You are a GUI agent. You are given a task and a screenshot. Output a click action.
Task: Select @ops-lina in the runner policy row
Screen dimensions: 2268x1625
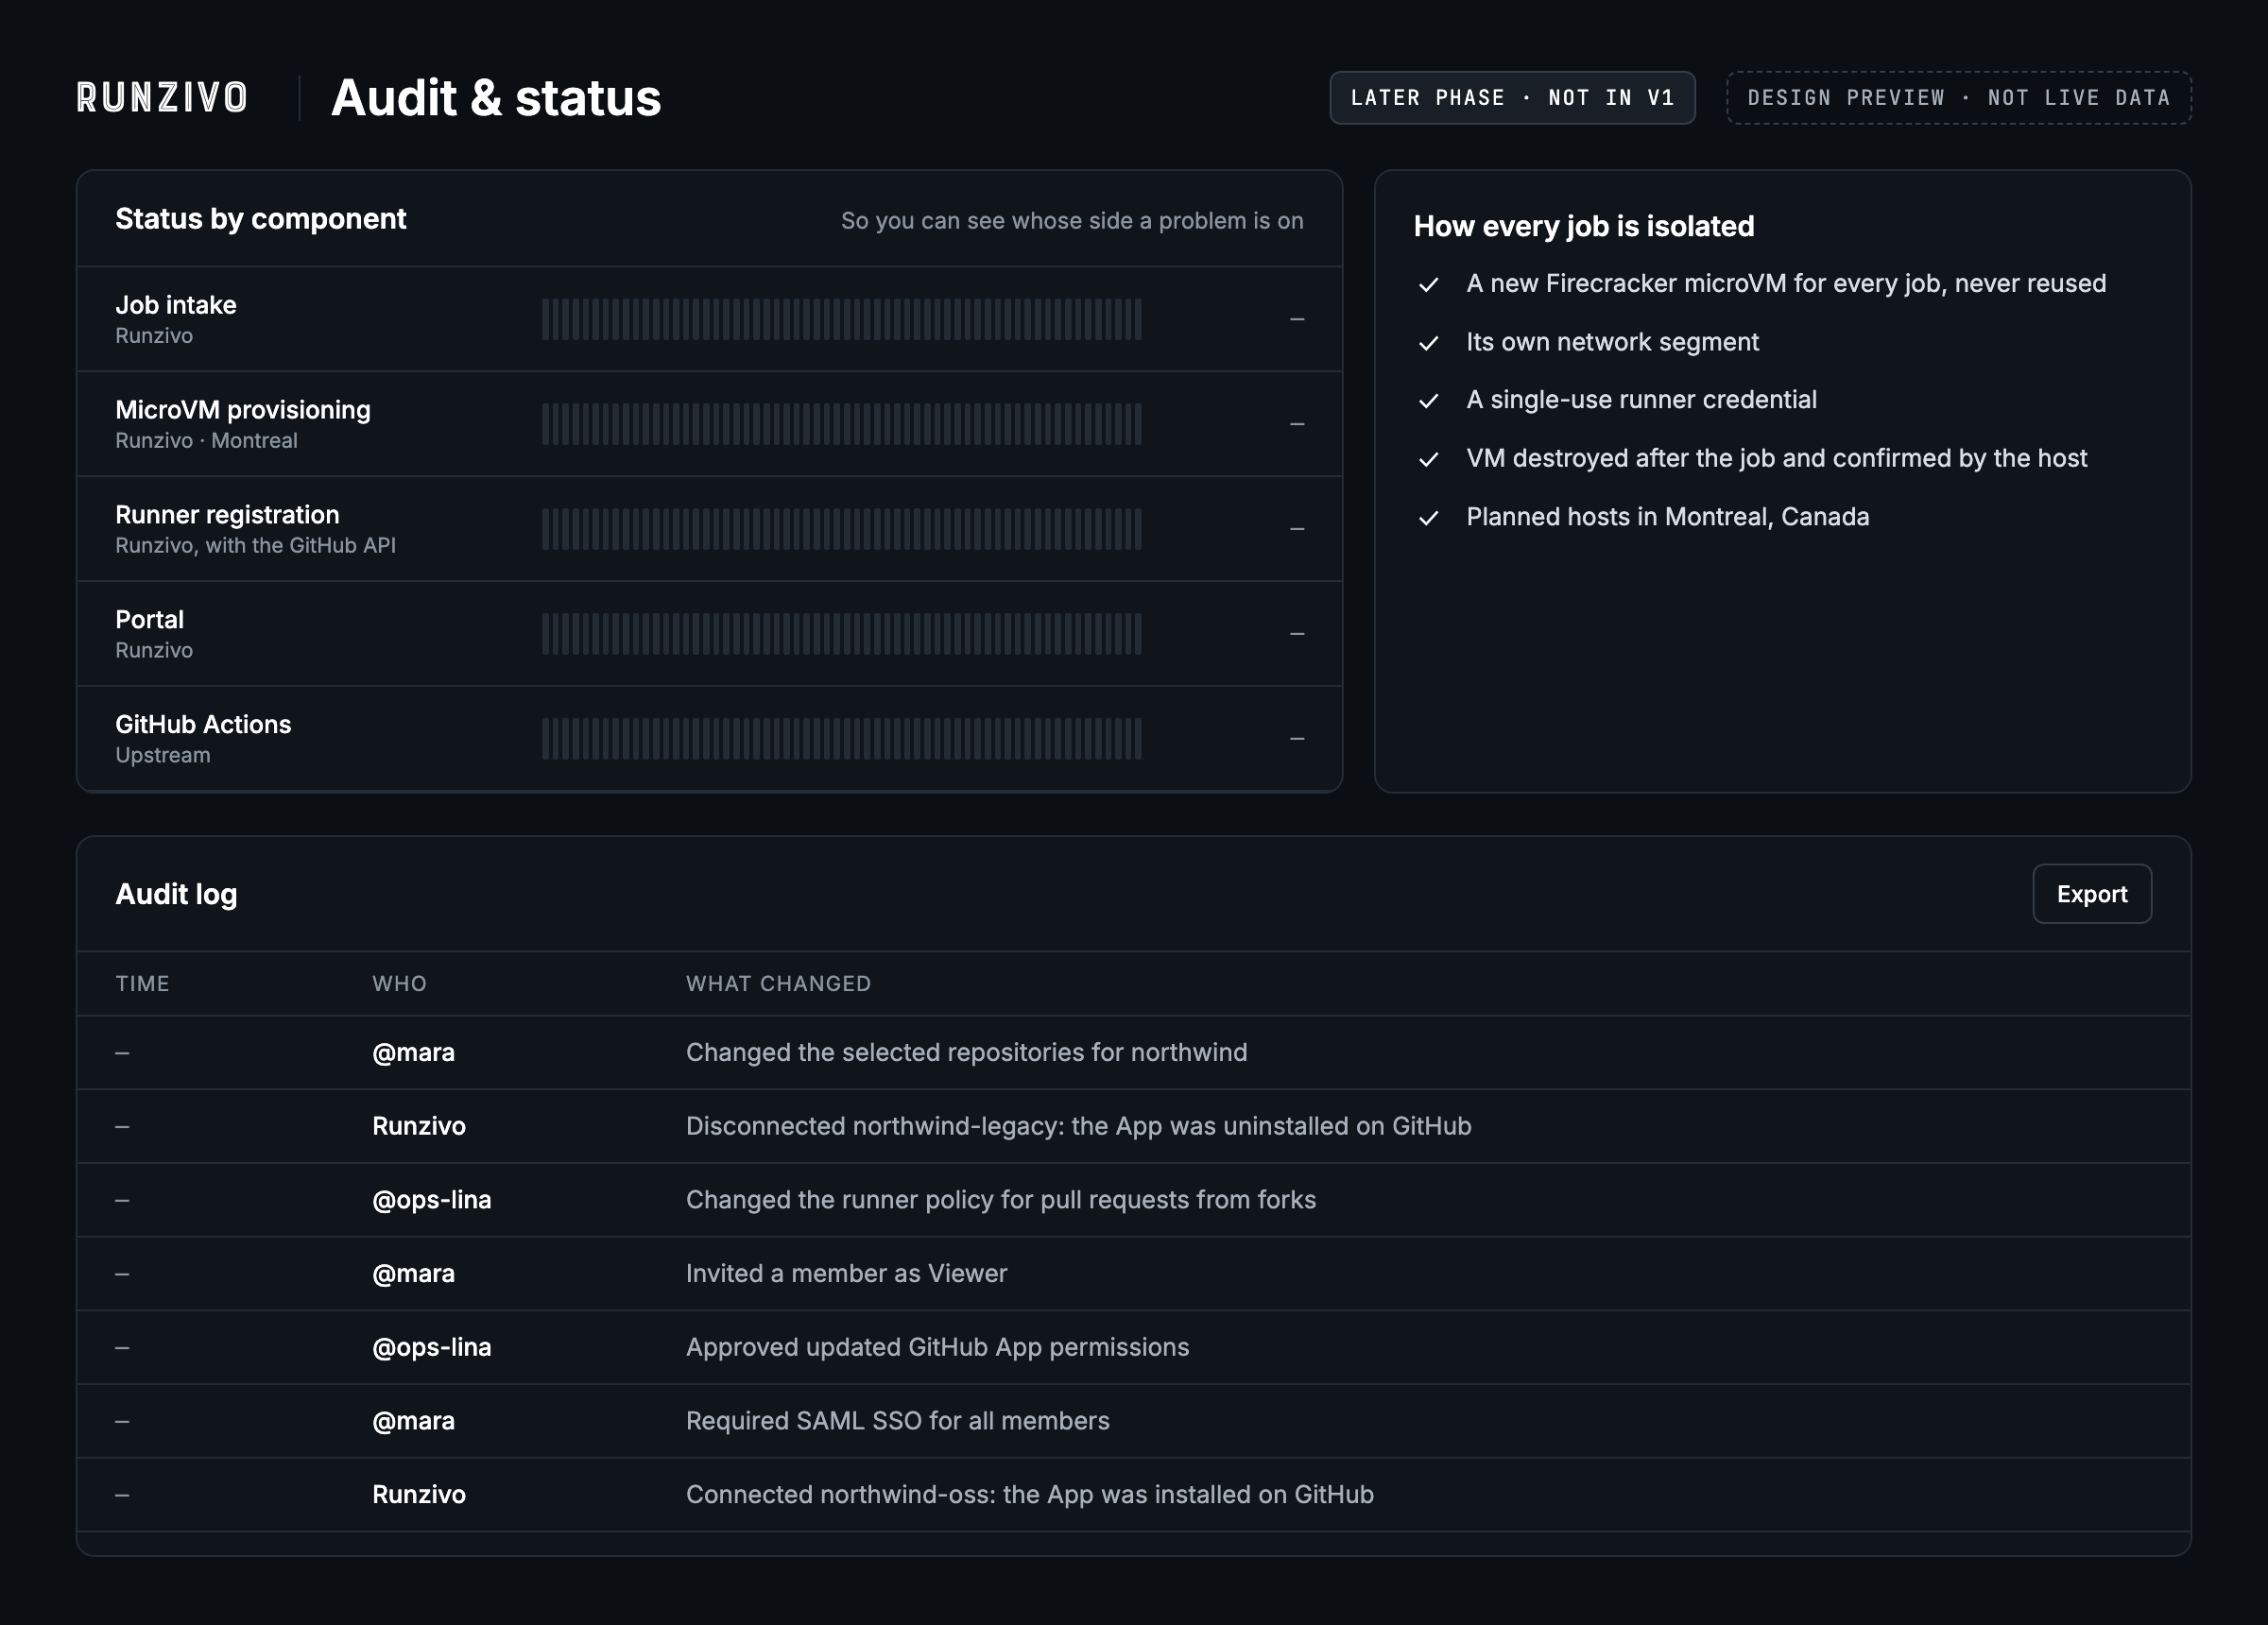431,1200
